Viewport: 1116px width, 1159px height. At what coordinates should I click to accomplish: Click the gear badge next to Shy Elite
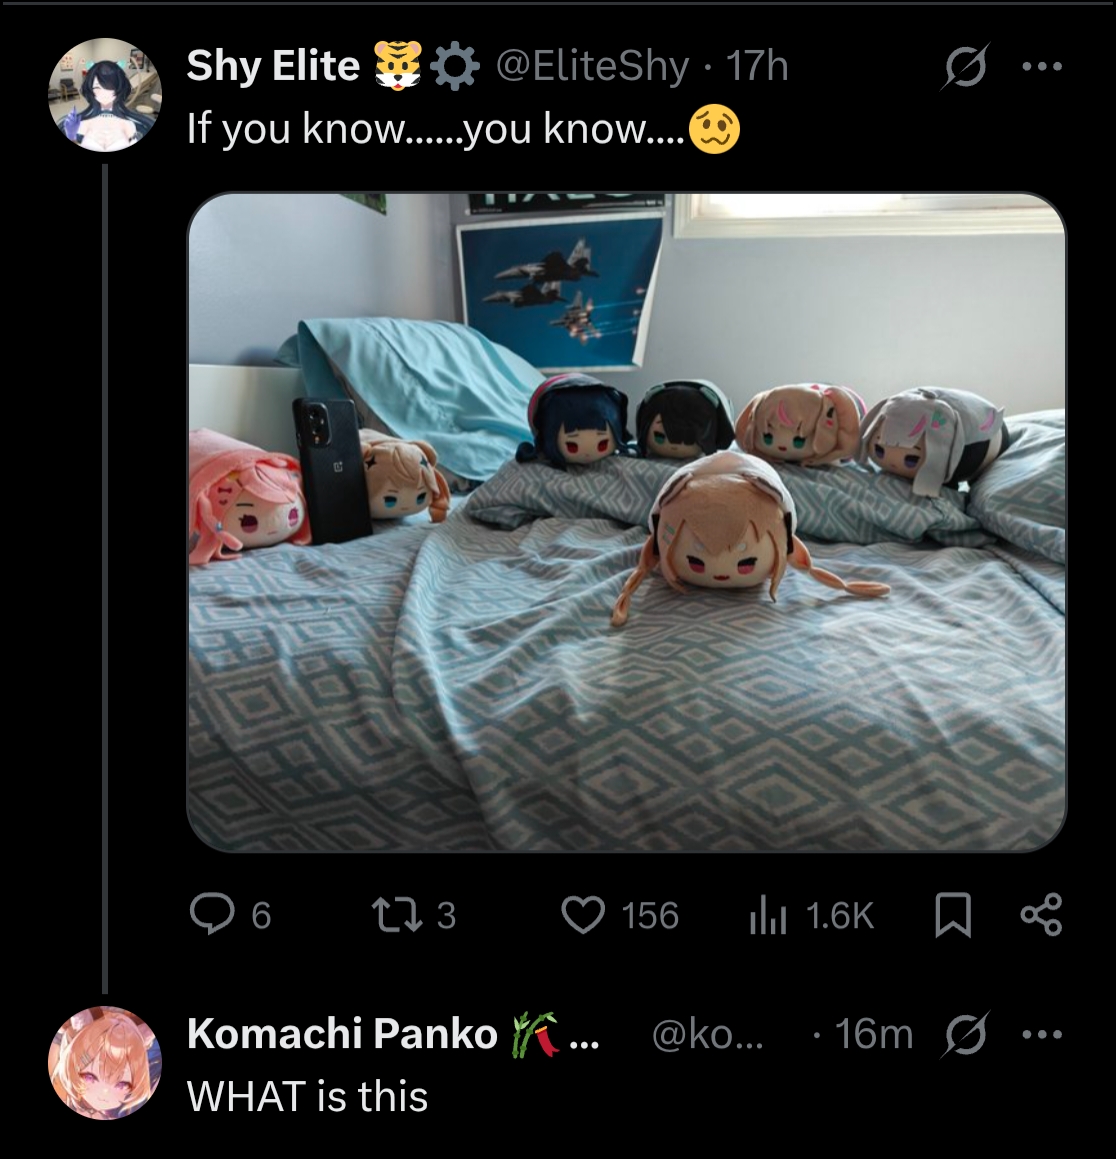454,67
